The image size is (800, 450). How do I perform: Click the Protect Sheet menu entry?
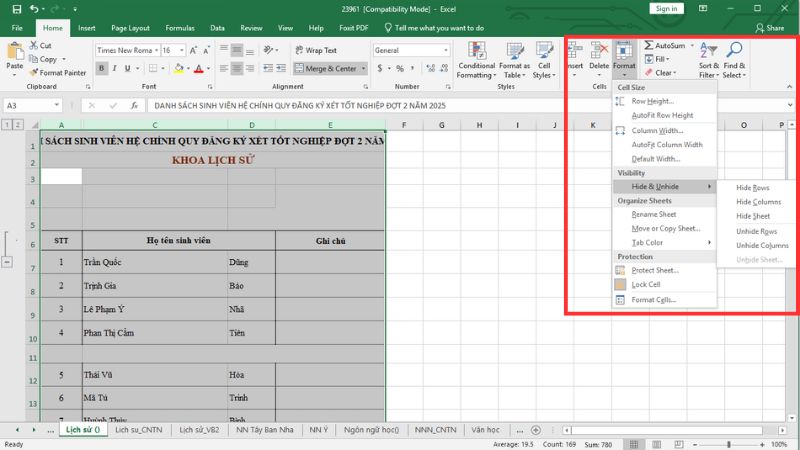(x=655, y=270)
